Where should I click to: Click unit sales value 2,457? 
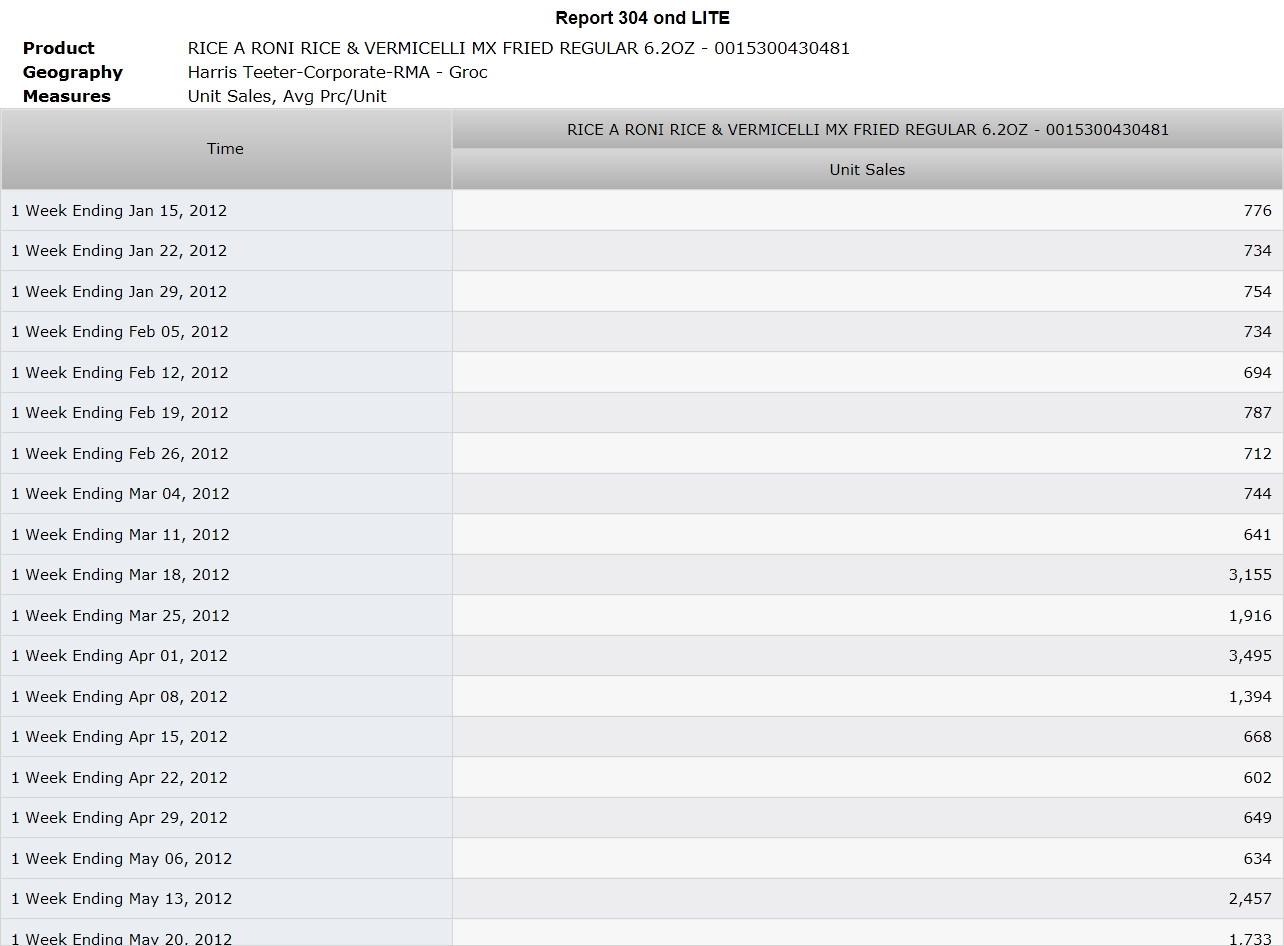(1251, 899)
